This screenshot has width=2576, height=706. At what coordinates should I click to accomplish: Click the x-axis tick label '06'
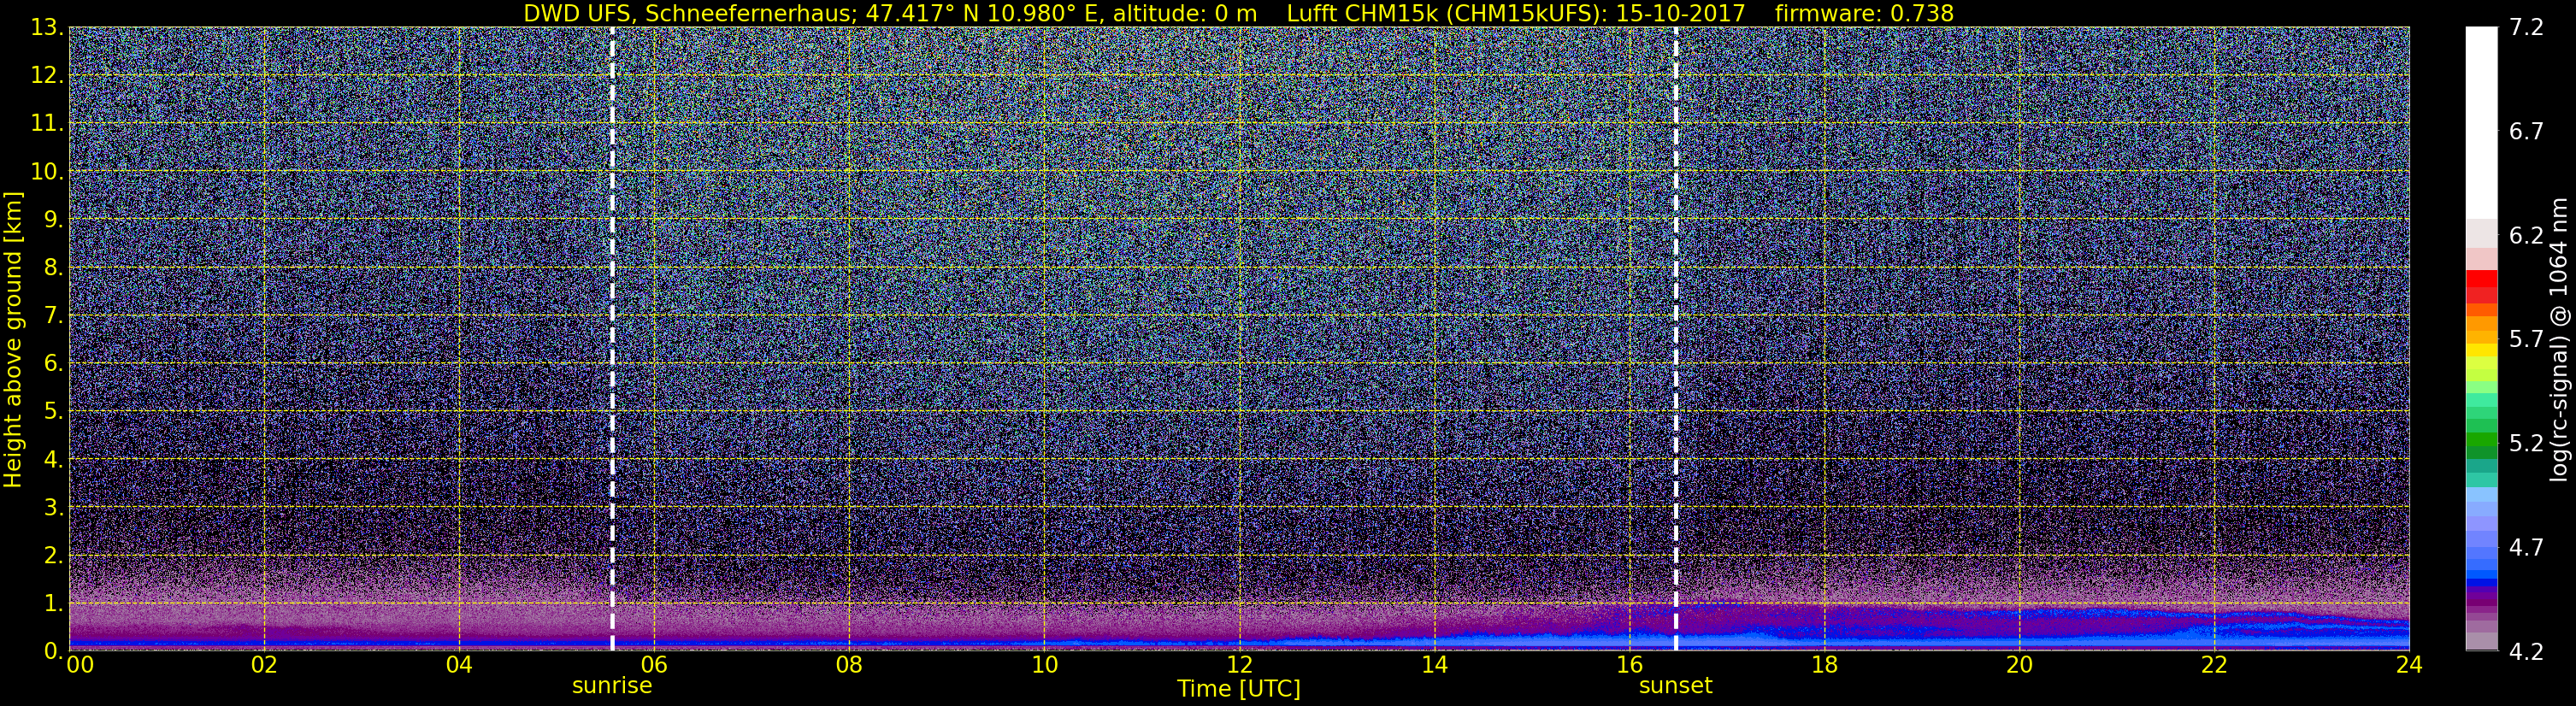[x=654, y=665]
